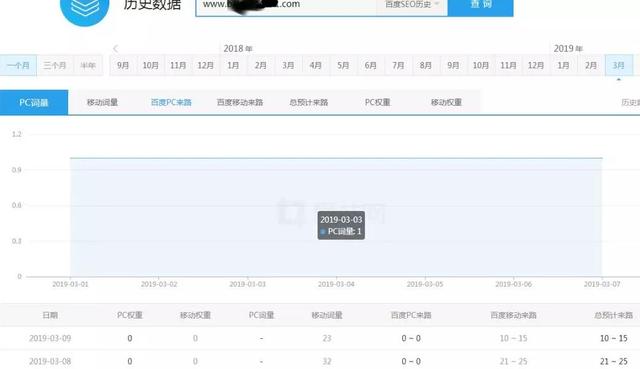Select the 半年 time range
This screenshot has width=640, height=369.
point(88,65)
